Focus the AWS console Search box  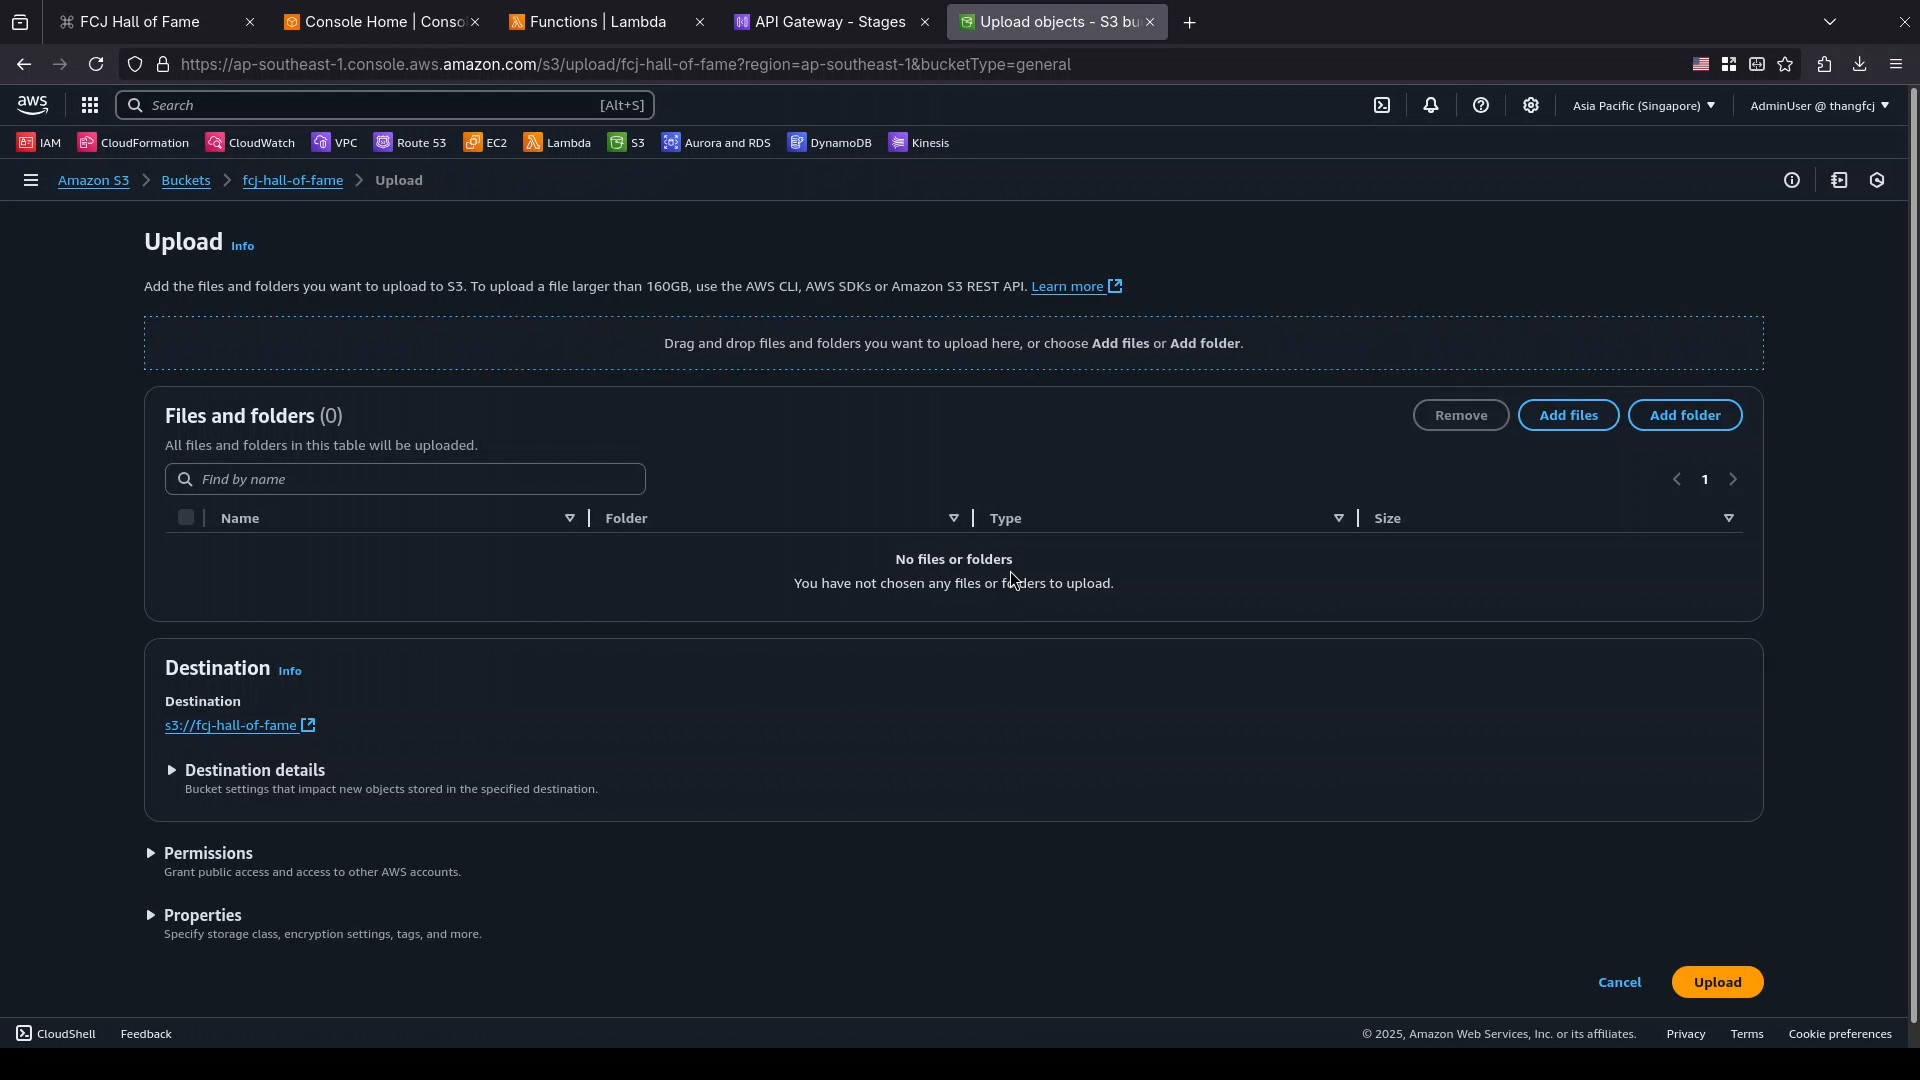[385, 105]
